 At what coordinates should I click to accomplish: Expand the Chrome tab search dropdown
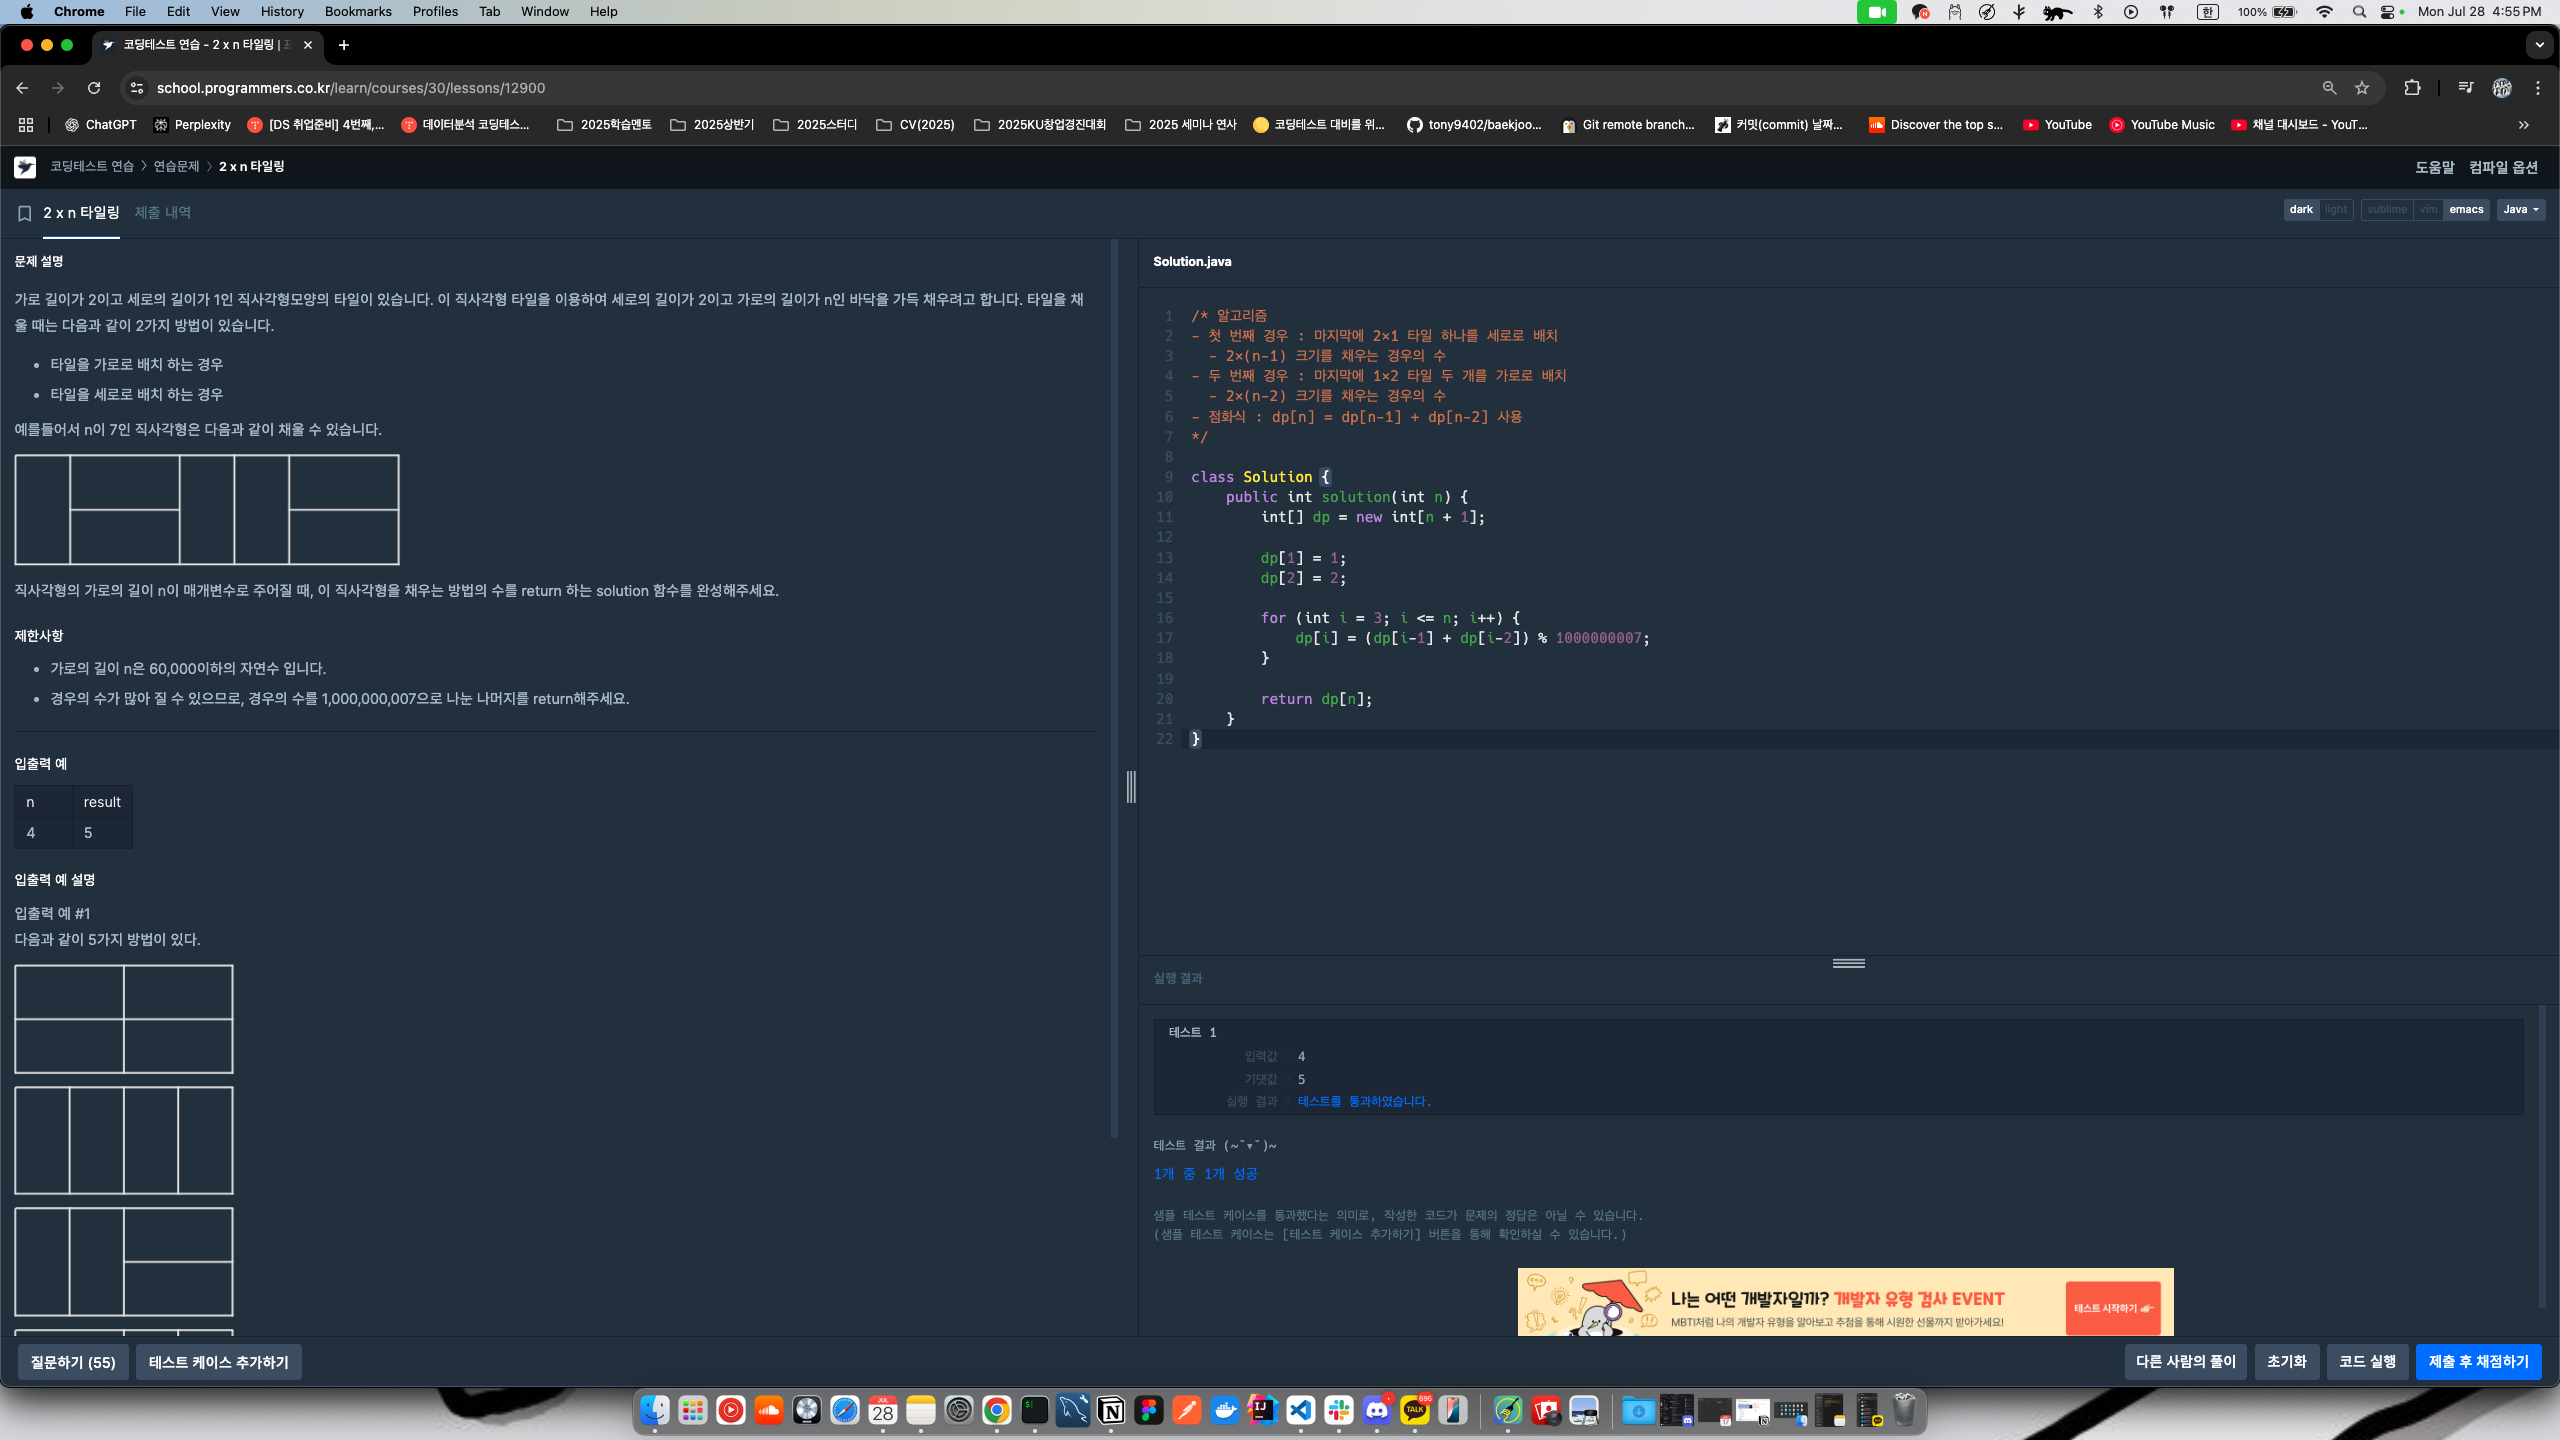[x=2540, y=45]
